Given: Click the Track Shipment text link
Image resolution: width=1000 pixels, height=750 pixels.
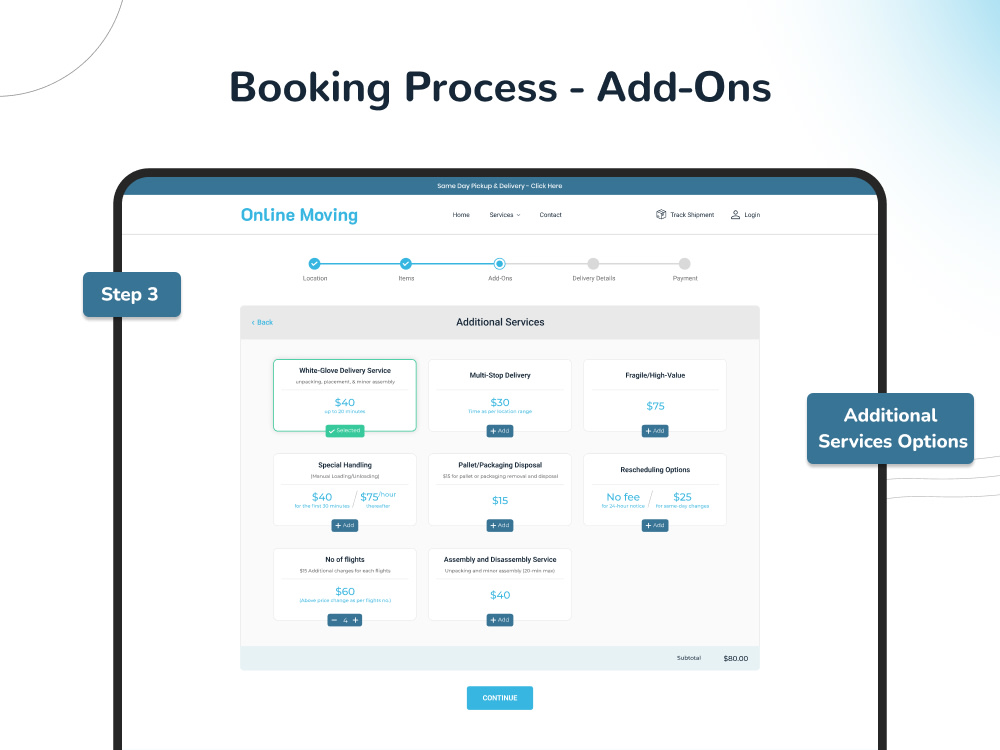Looking at the screenshot, I should click(692, 215).
